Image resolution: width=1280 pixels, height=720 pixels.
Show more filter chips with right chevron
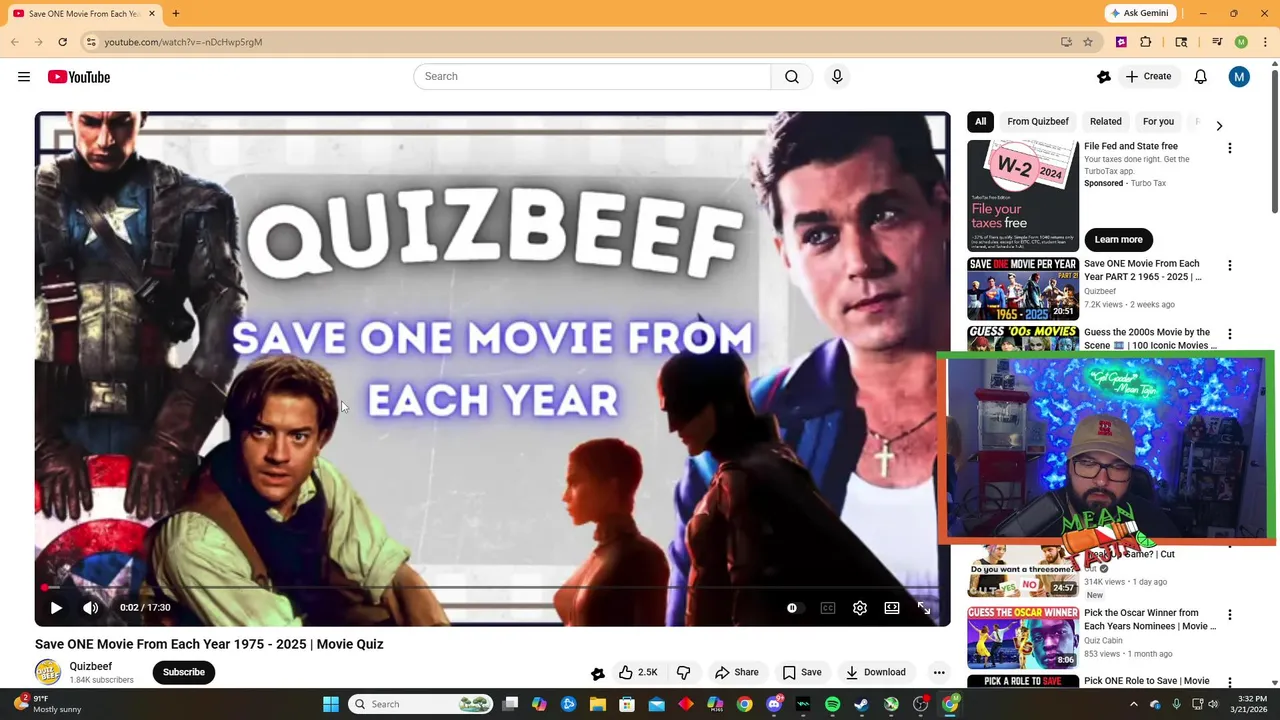pyautogui.click(x=1219, y=125)
